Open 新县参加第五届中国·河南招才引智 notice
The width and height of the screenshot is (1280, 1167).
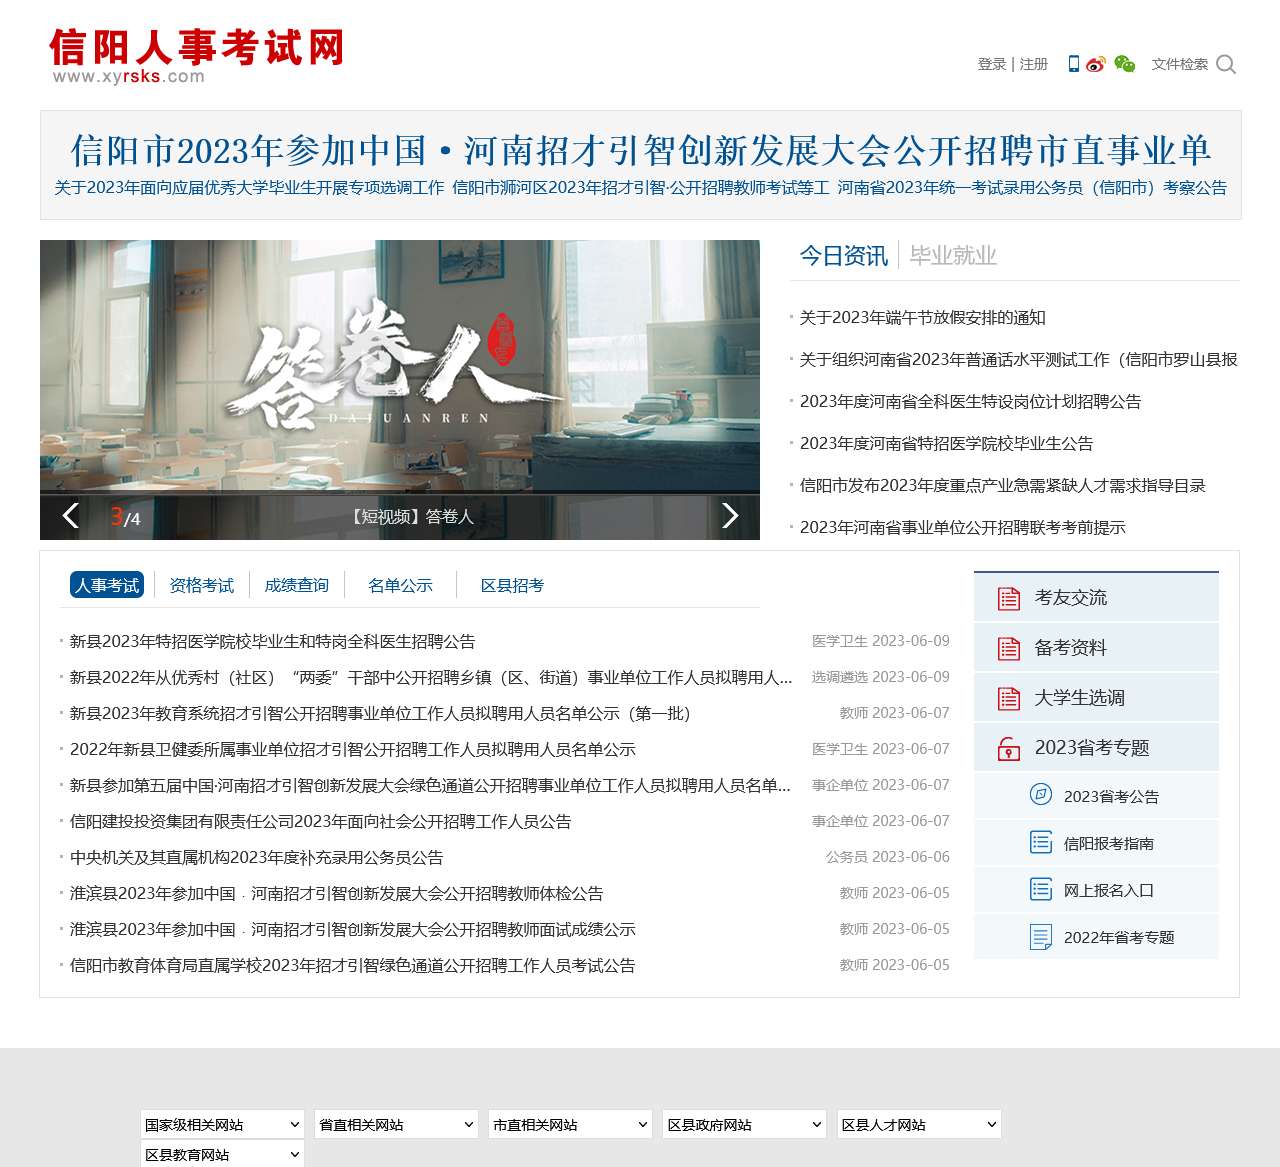431,786
